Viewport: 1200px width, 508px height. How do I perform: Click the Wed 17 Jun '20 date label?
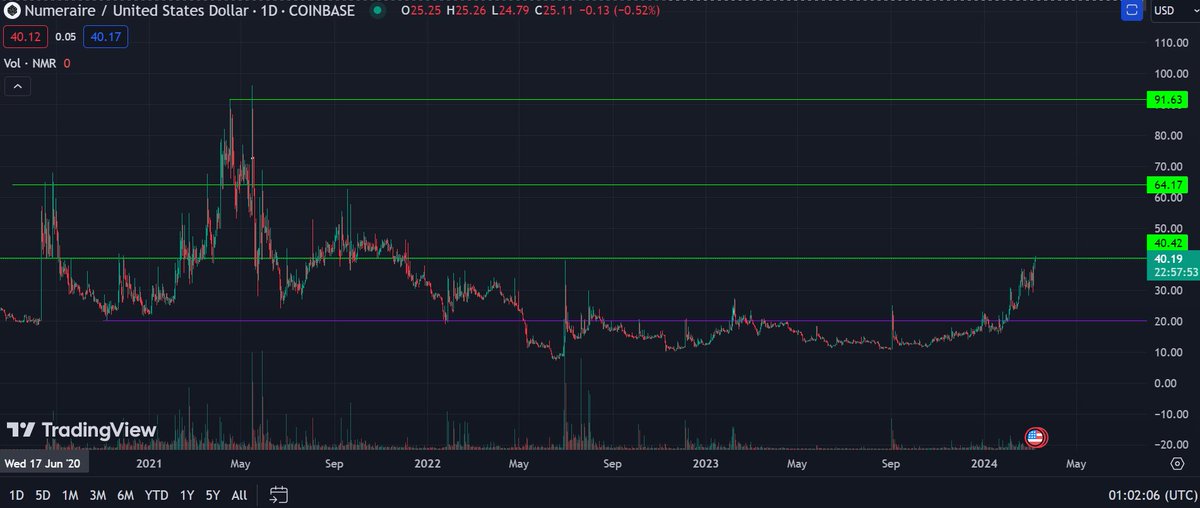tap(45, 464)
